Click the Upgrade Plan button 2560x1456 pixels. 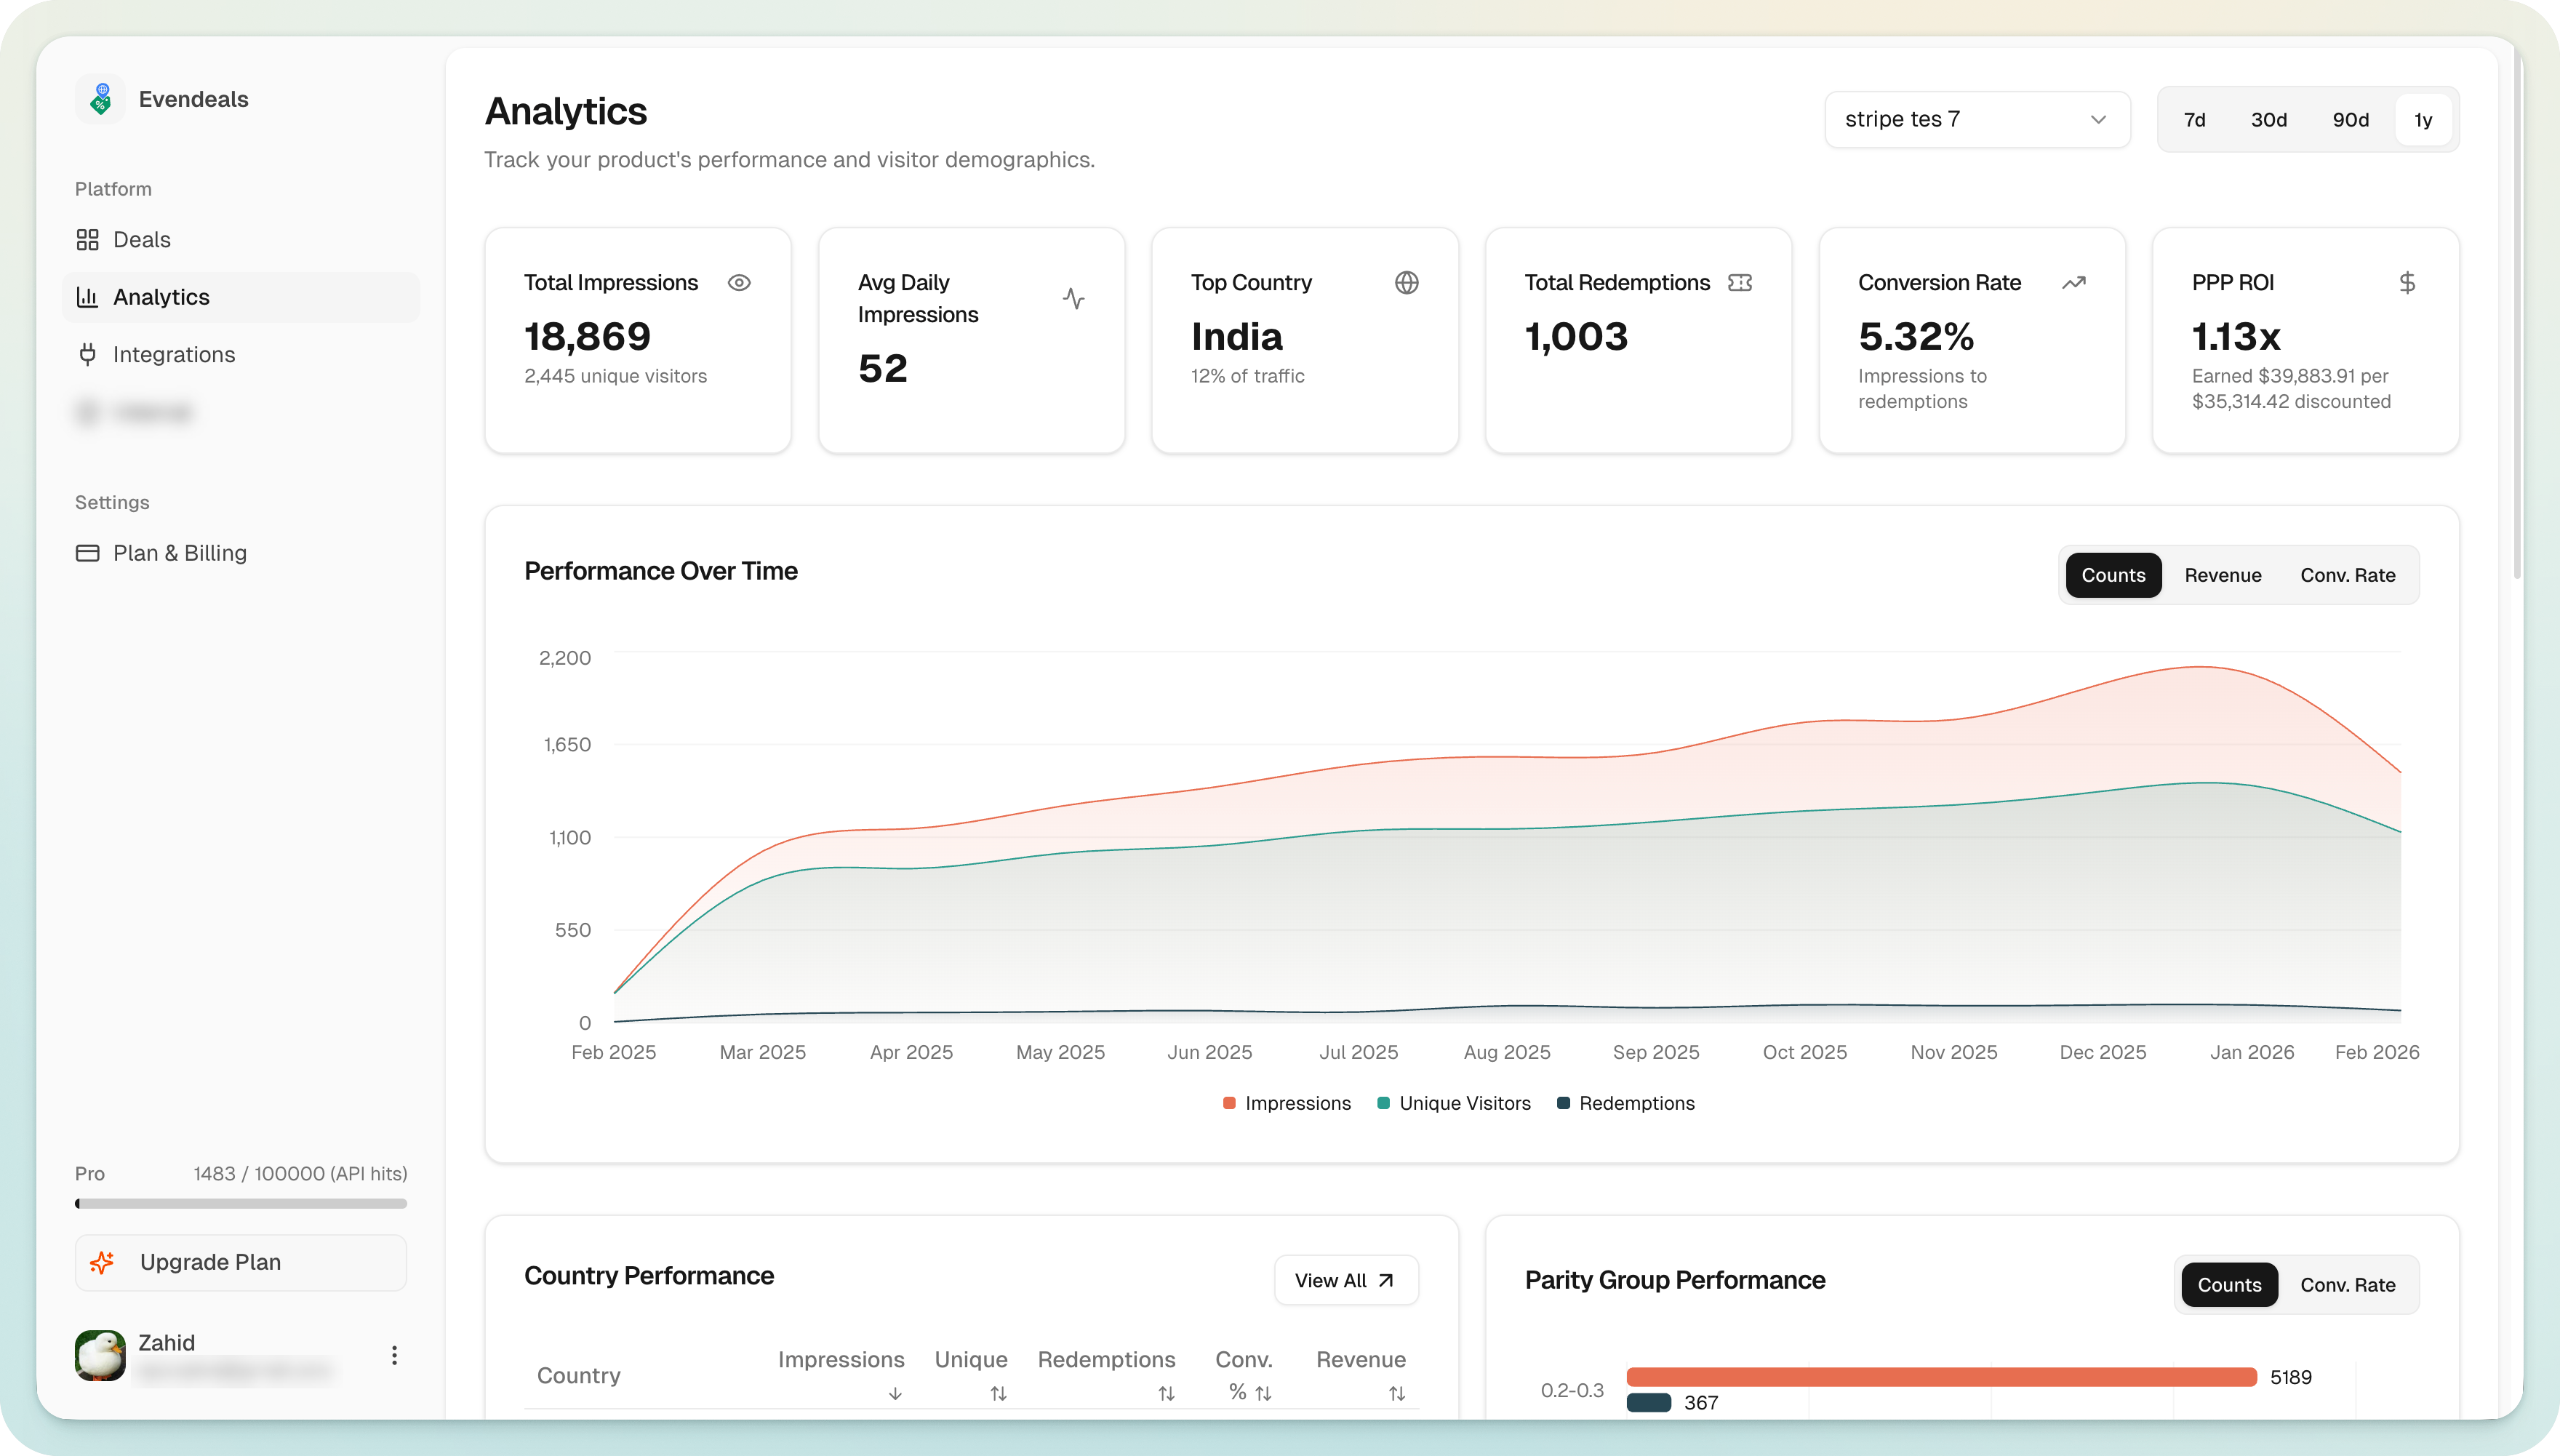click(x=241, y=1262)
